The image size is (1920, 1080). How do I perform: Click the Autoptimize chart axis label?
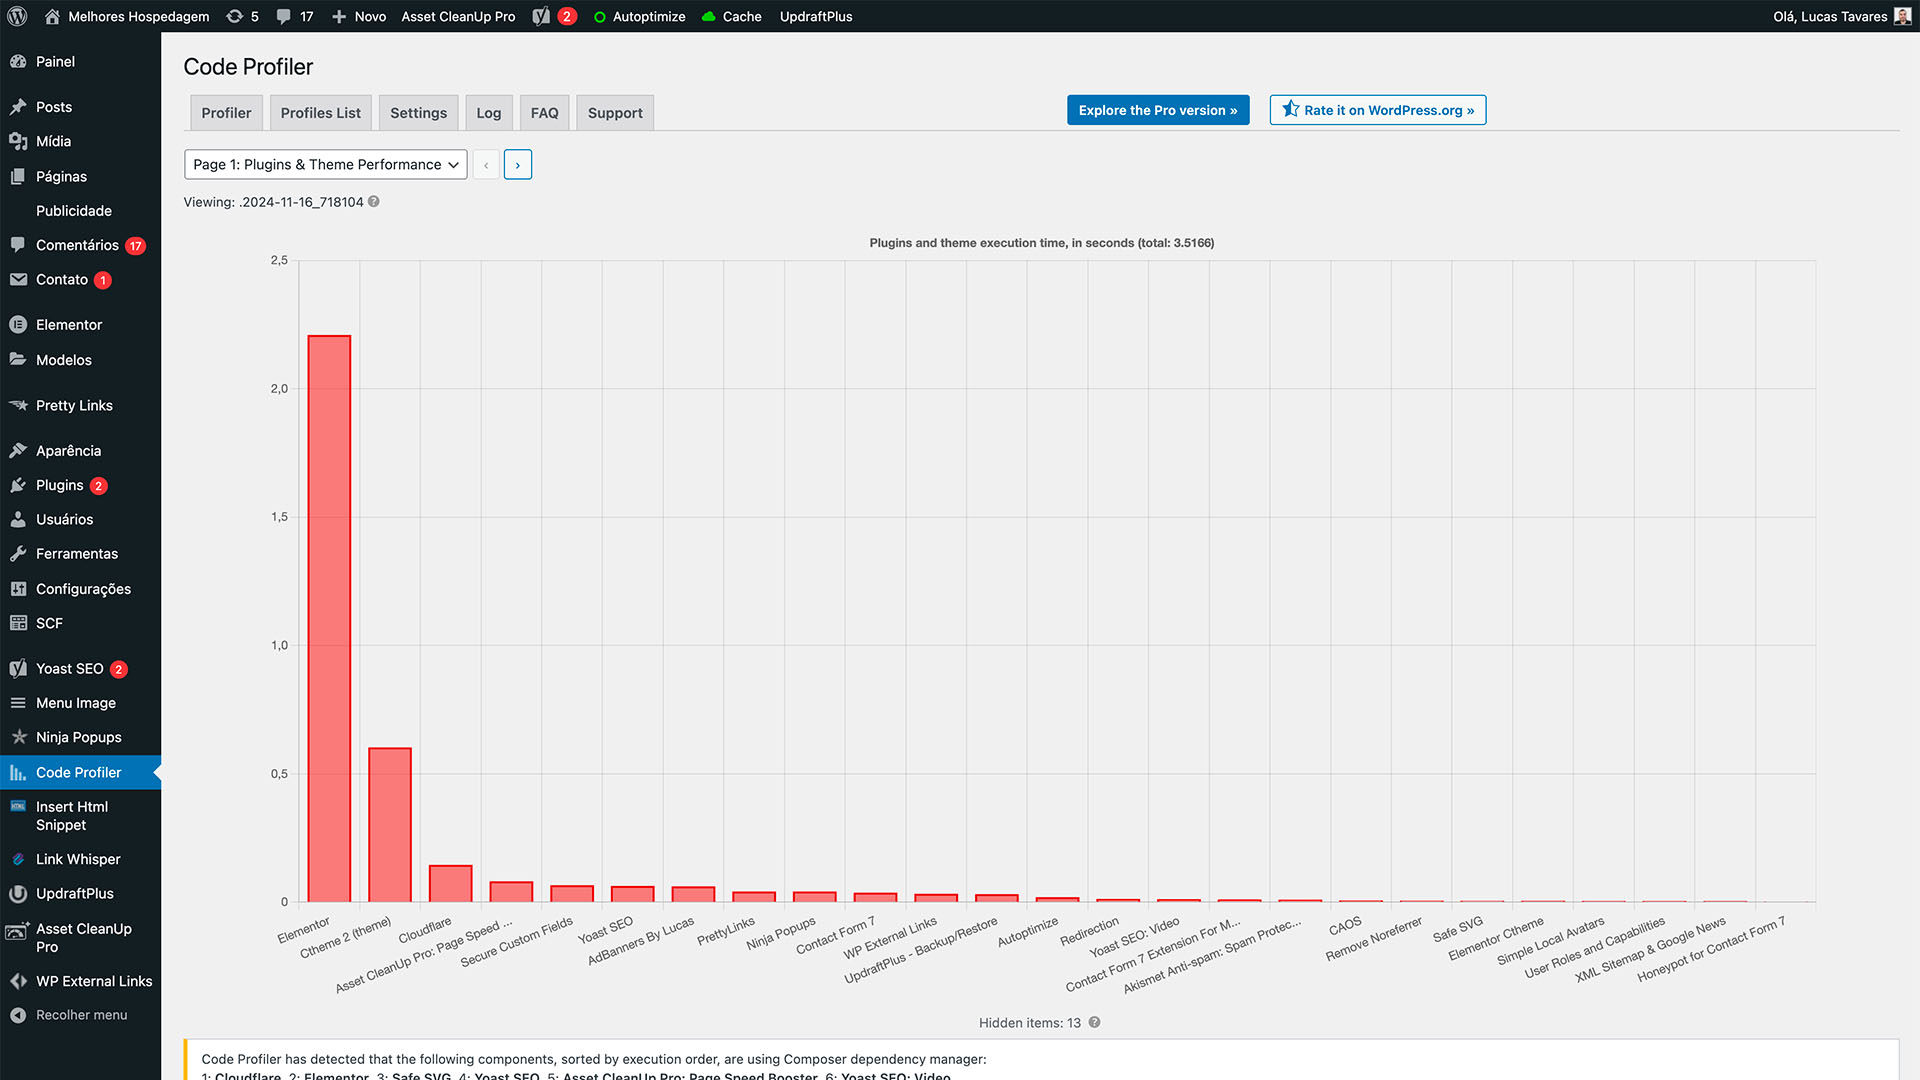[x=1028, y=932]
